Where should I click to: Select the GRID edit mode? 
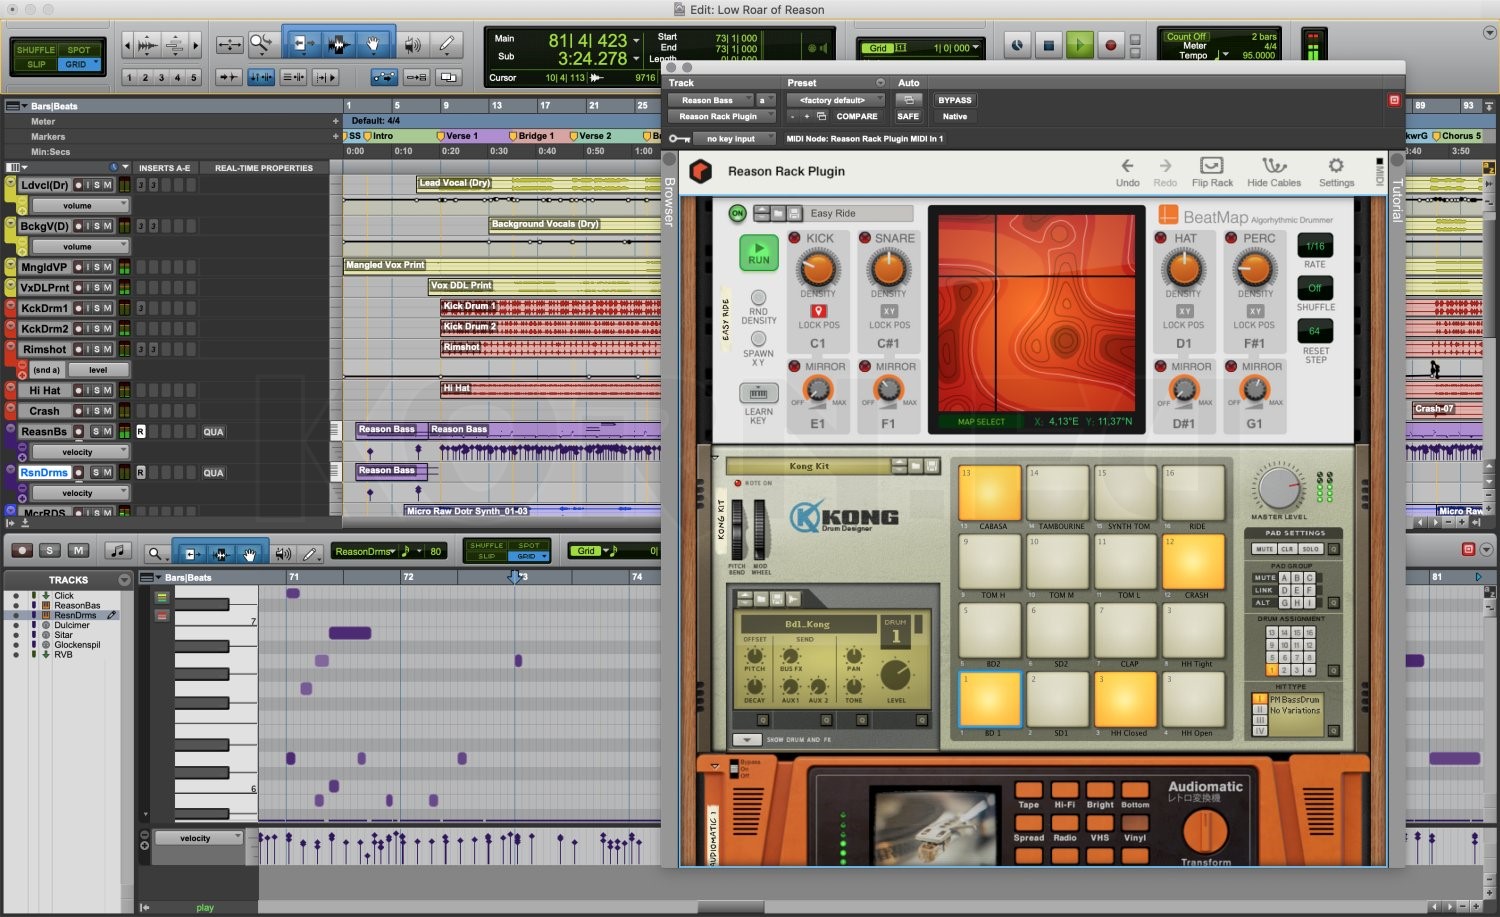(76, 62)
